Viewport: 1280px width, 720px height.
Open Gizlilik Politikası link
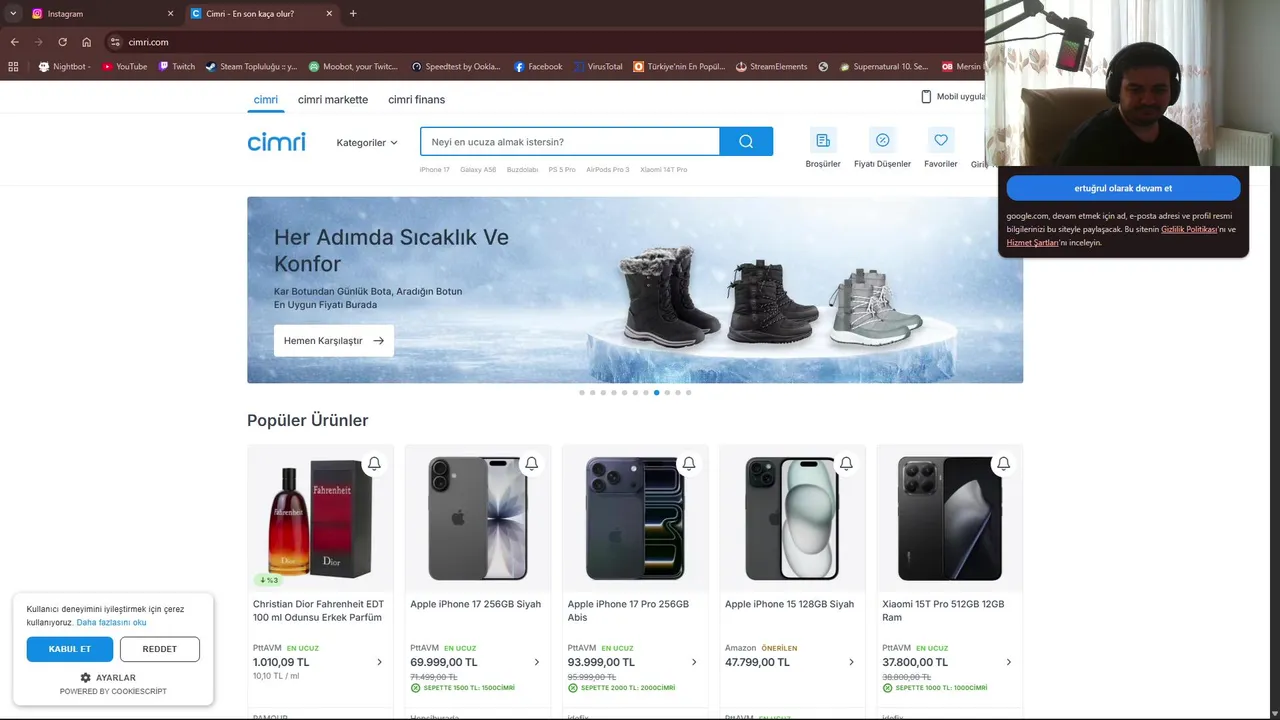coord(1189,229)
